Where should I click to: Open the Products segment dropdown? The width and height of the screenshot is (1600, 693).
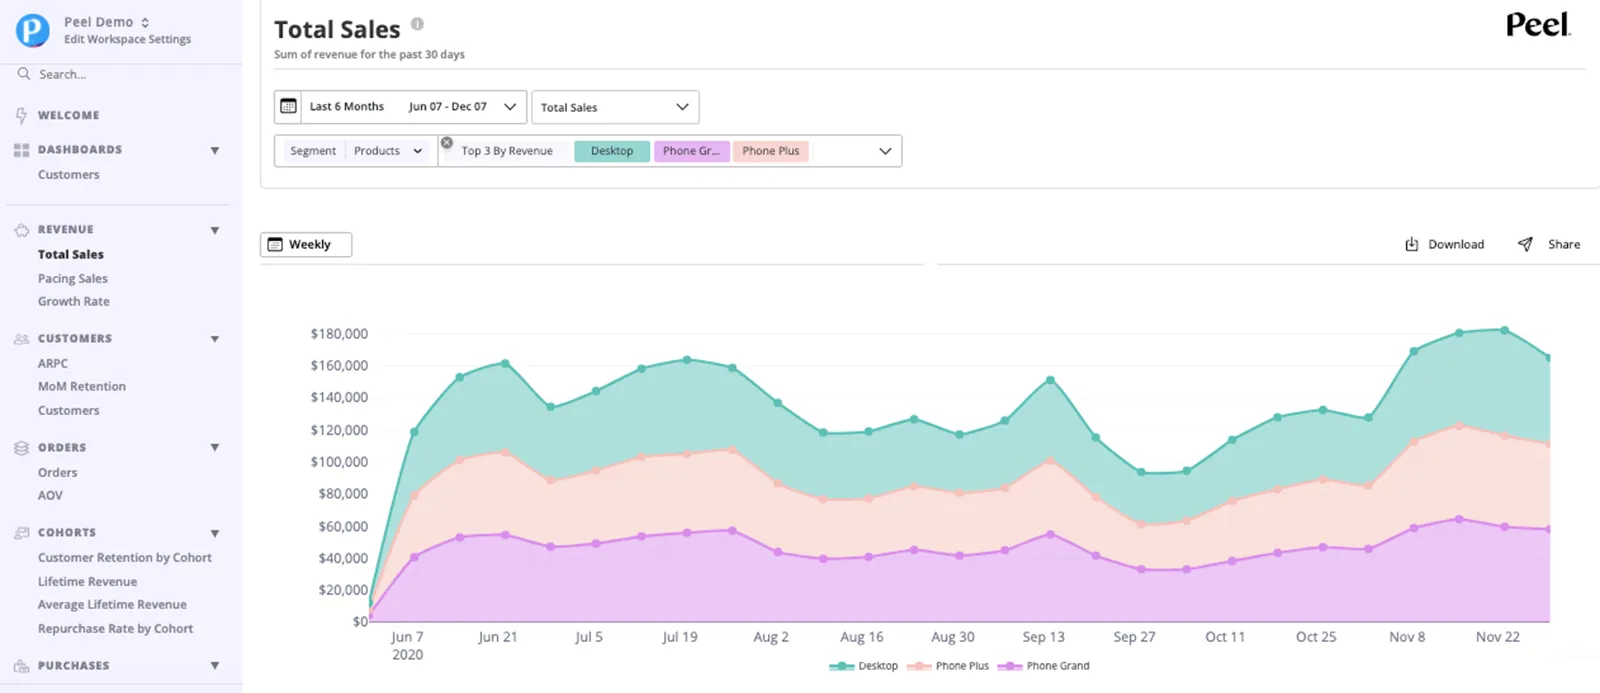pyautogui.click(x=388, y=151)
